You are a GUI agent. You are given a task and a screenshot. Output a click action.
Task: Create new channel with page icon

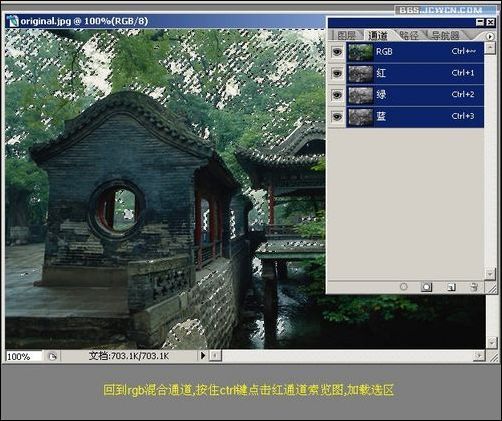tap(451, 287)
